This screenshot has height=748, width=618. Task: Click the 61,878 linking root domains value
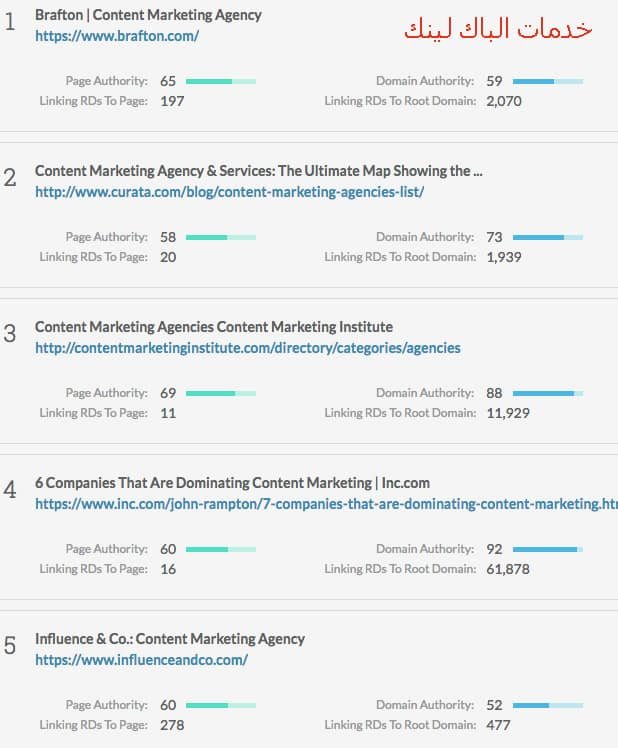pyautogui.click(x=508, y=569)
